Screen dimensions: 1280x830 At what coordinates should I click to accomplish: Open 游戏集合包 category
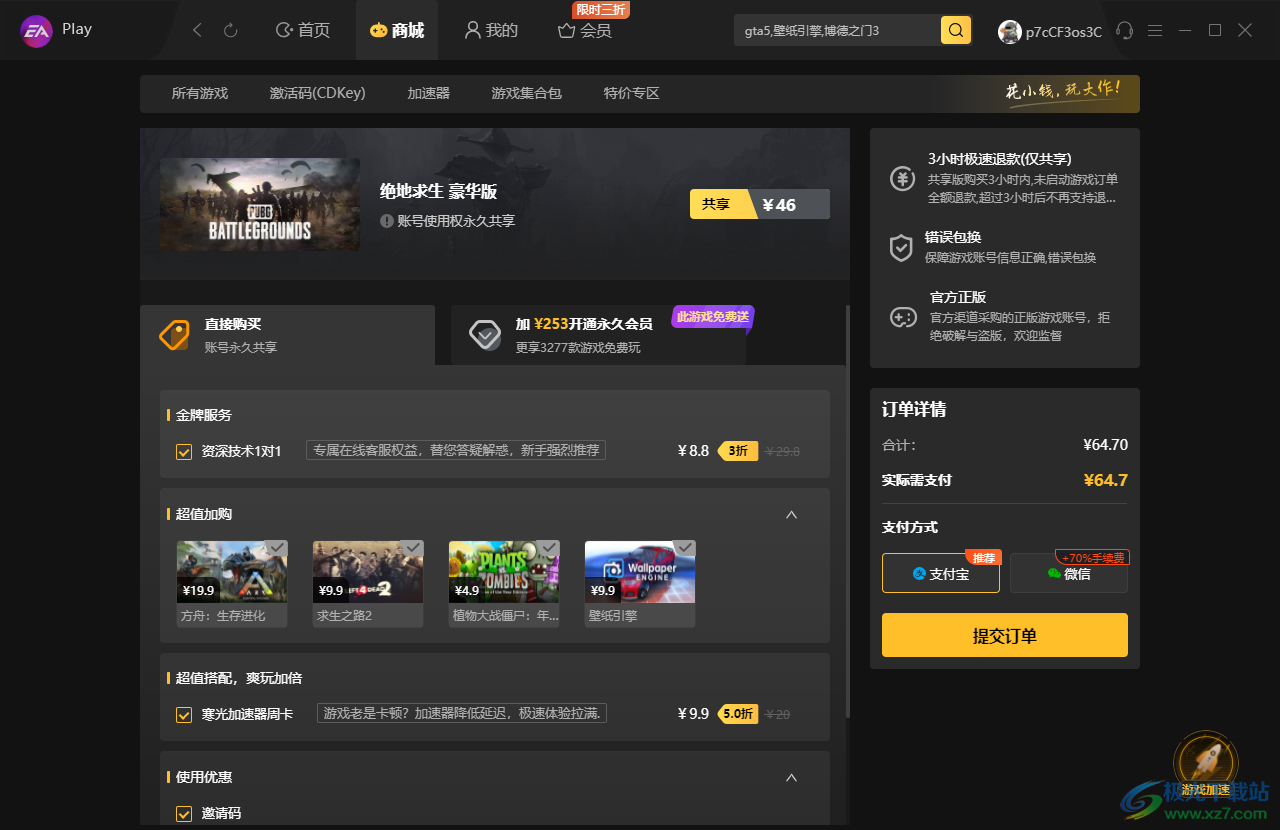[527, 93]
